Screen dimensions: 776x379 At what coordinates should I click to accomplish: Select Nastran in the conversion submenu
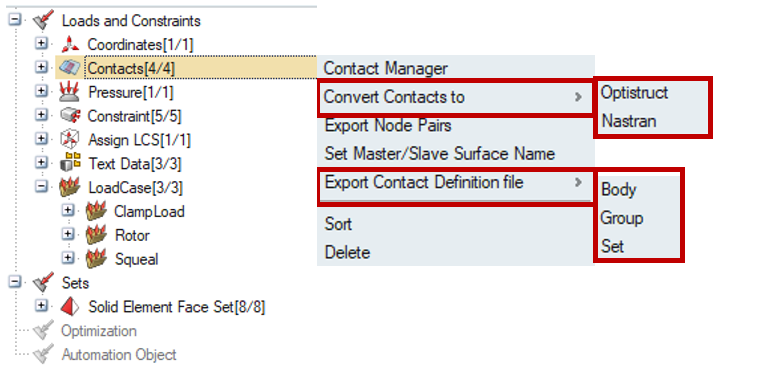click(629, 121)
